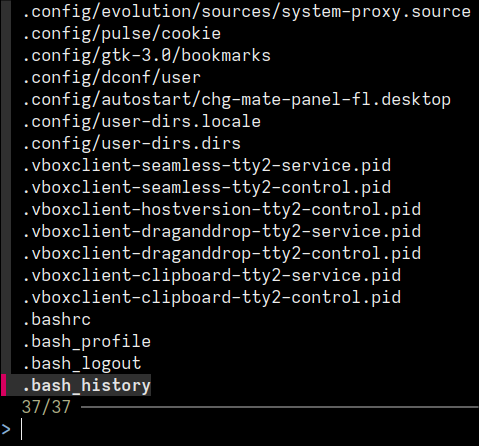479x446 pixels.
Task: Click the 37/37 match counter
Action: coord(46,407)
